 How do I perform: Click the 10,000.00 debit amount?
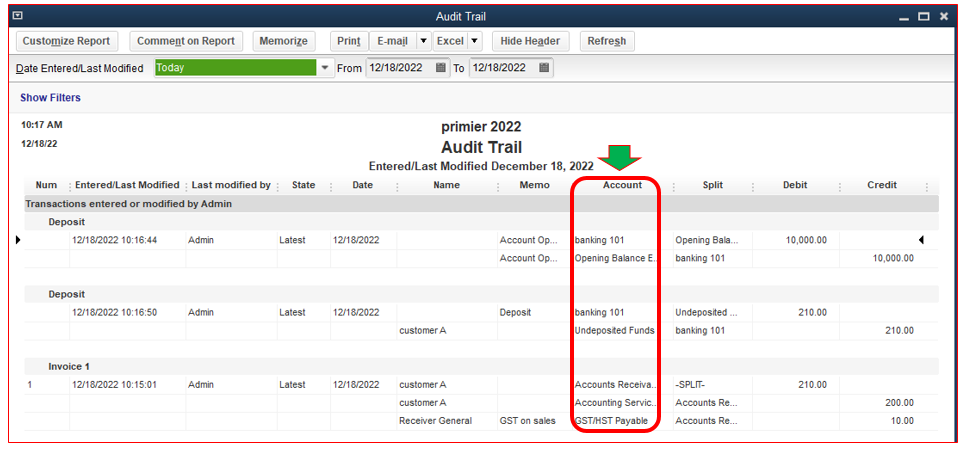pyautogui.click(x=805, y=240)
